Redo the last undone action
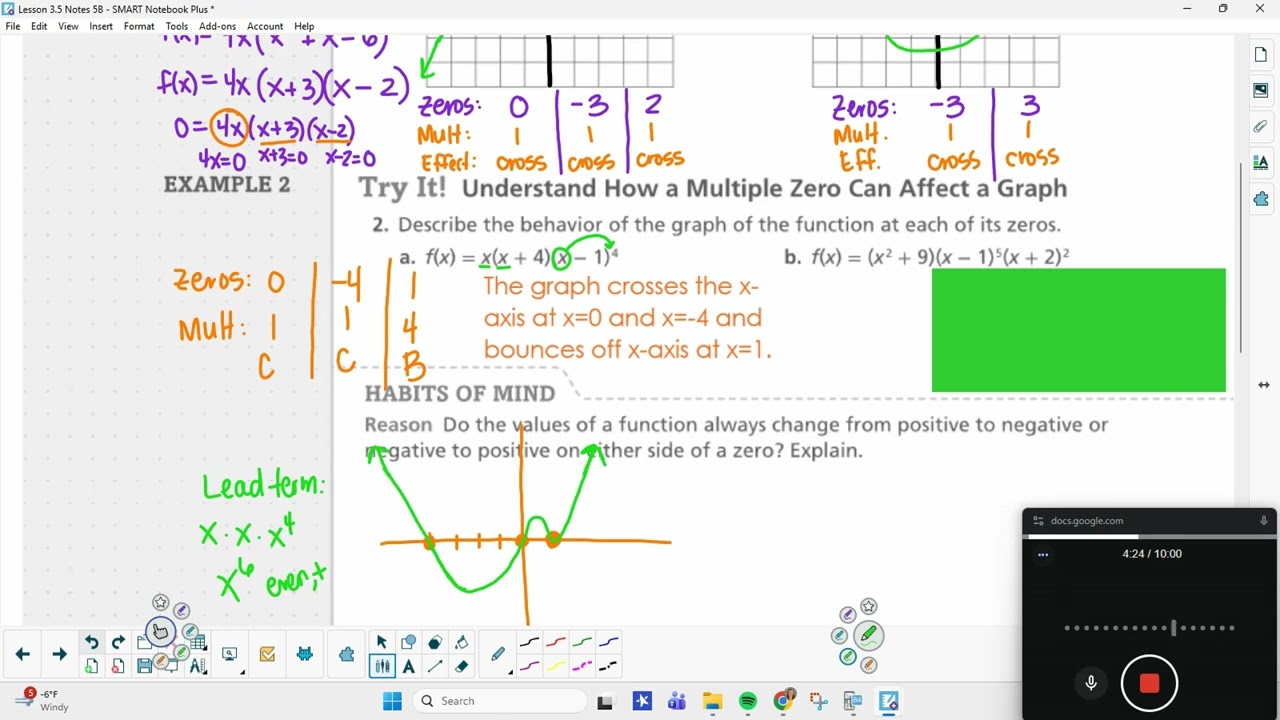The image size is (1280, 720). [118, 643]
